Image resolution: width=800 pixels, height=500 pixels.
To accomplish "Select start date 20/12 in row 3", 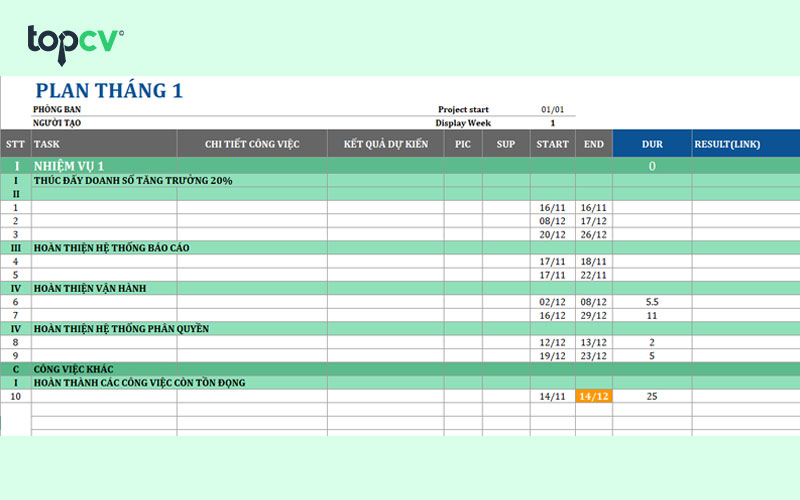I will [553, 235].
